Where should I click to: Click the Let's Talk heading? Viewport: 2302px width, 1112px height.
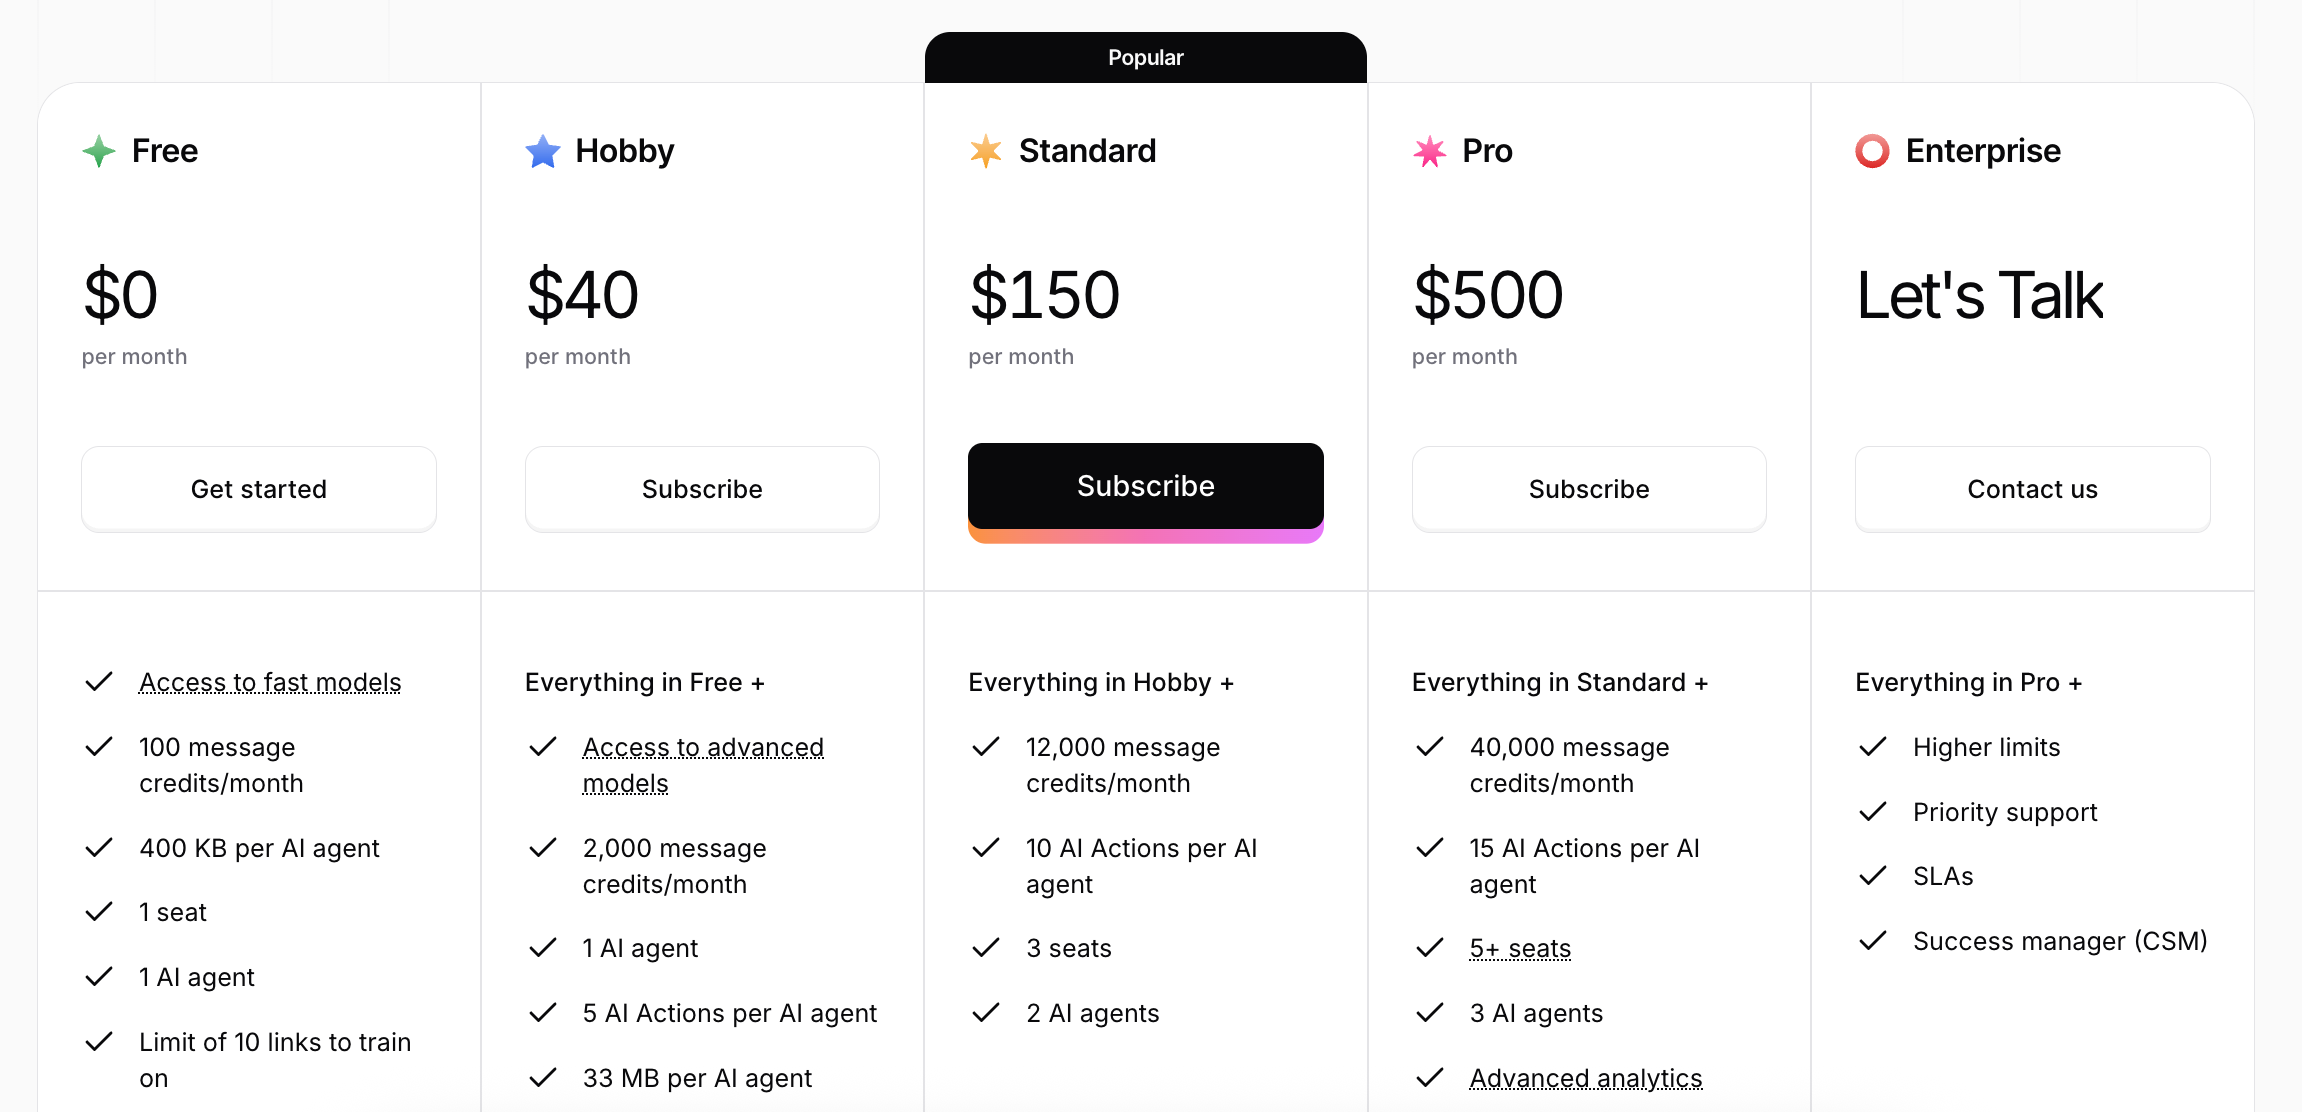pyautogui.click(x=1980, y=295)
